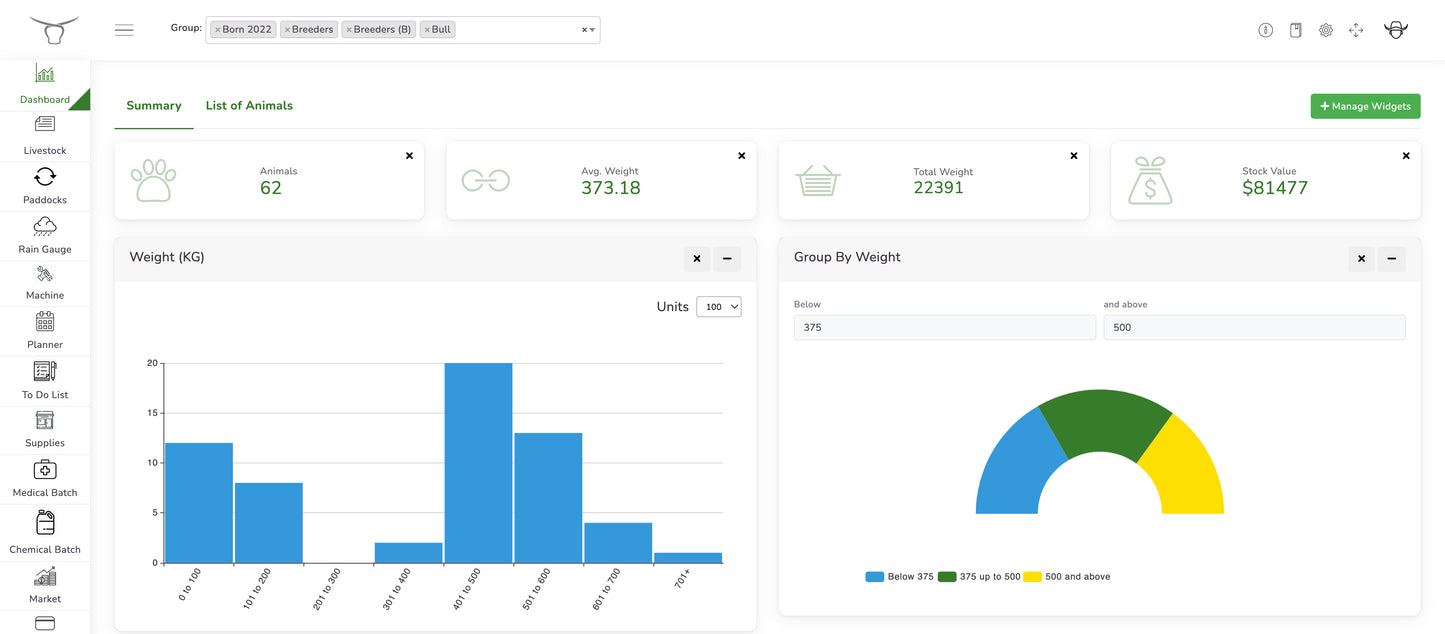Go to Machine section
This screenshot has width=1445, height=634.
tap(45, 282)
